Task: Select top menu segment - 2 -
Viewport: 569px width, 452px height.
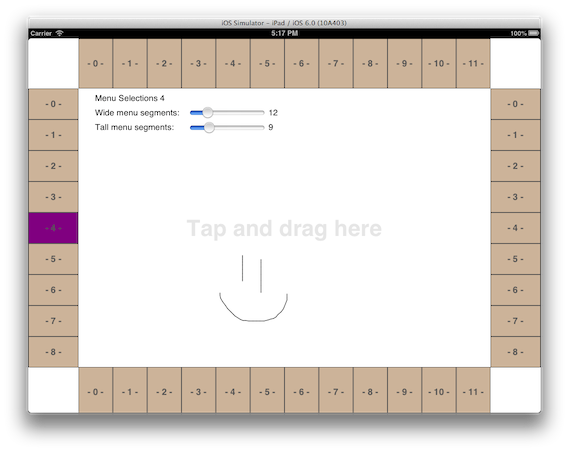Action: 164,63
